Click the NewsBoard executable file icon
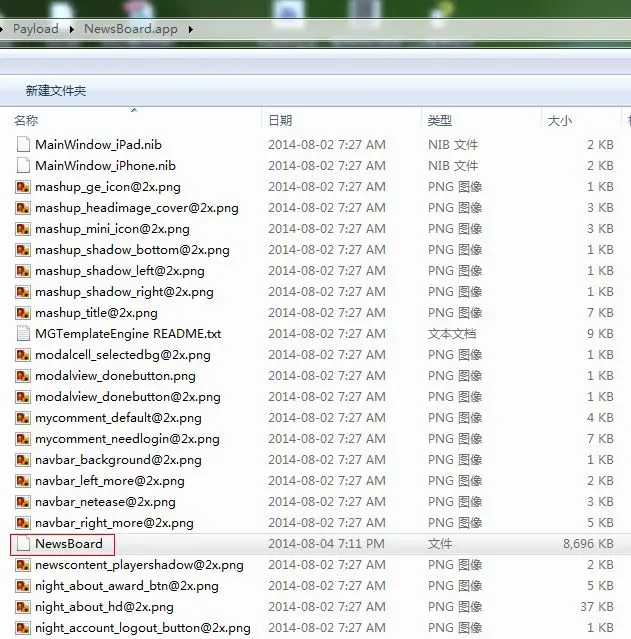 (x=23, y=544)
